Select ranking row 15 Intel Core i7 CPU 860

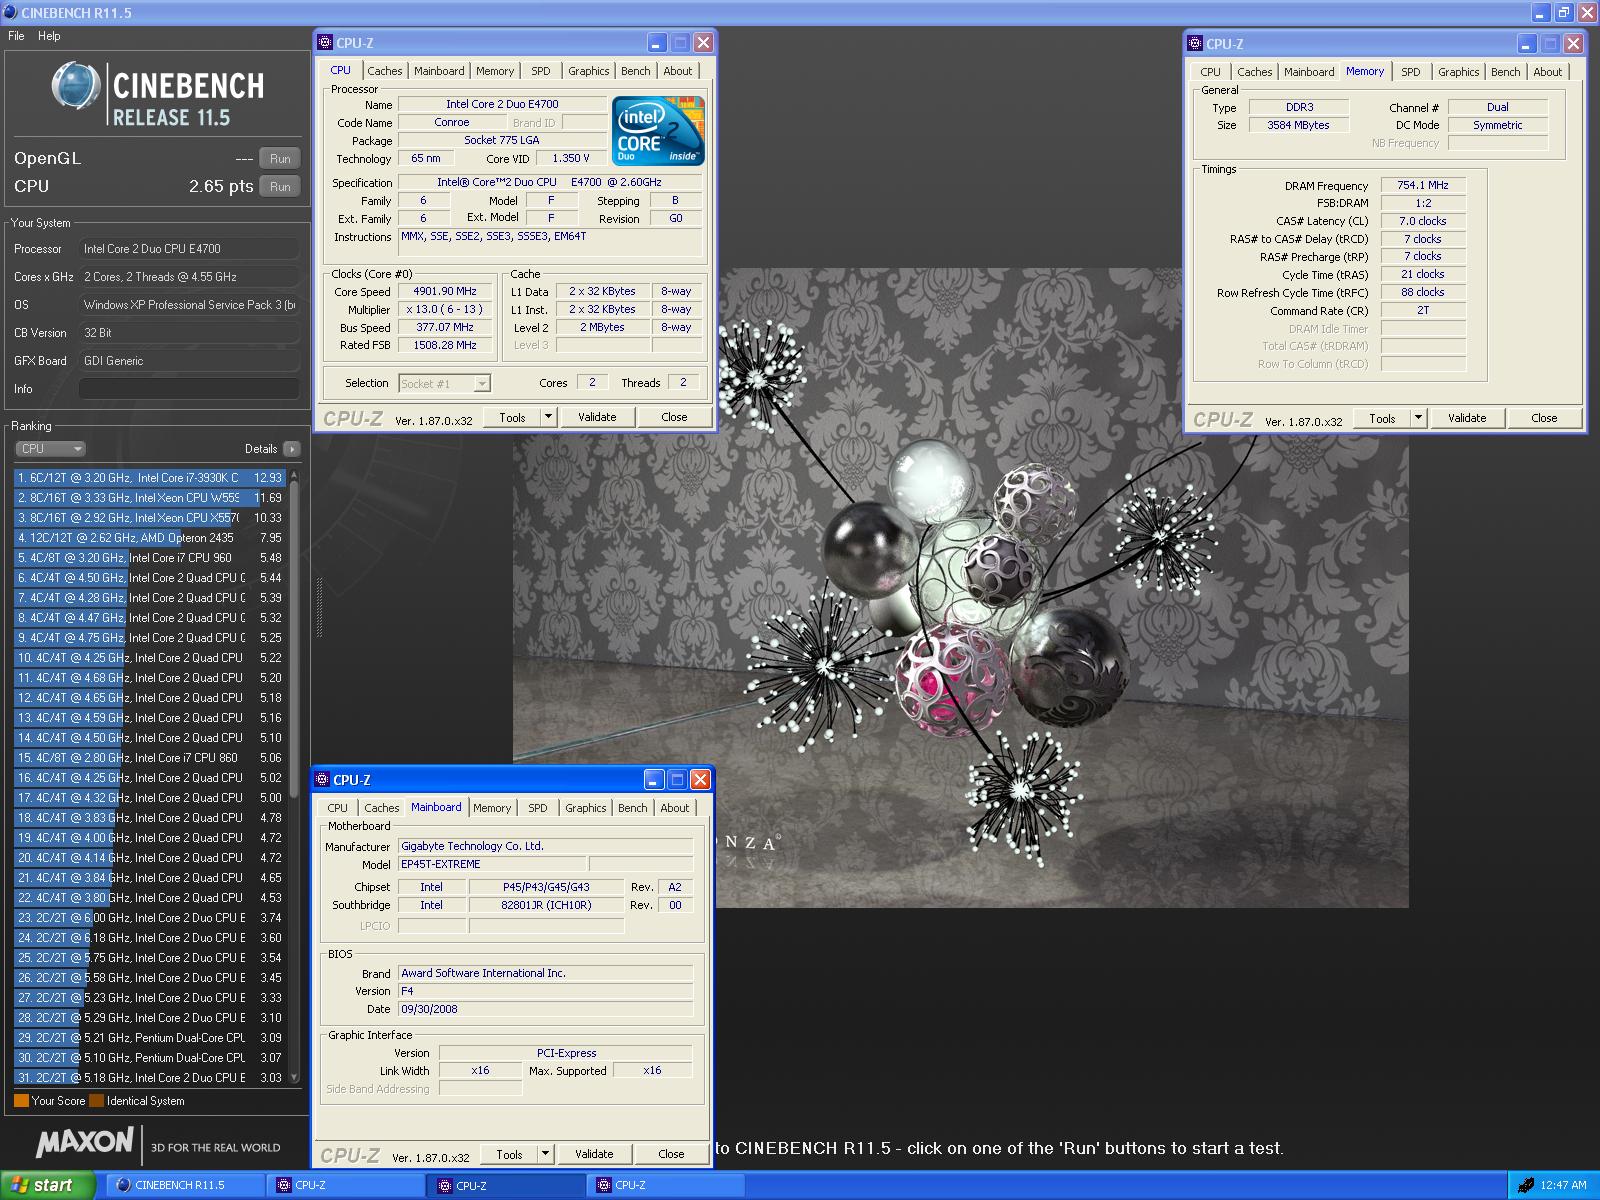tap(150, 758)
